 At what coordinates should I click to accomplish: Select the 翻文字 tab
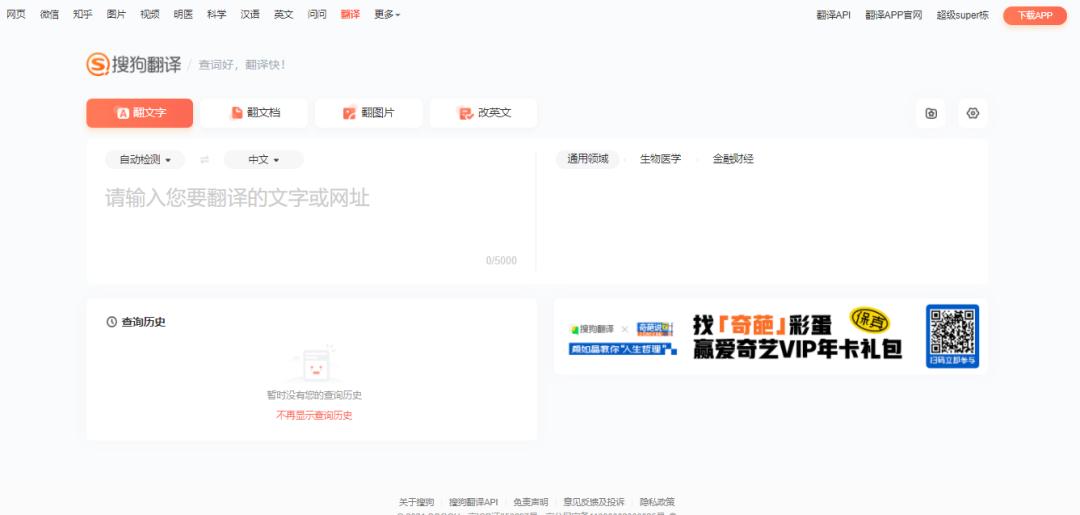[x=140, y=113]
